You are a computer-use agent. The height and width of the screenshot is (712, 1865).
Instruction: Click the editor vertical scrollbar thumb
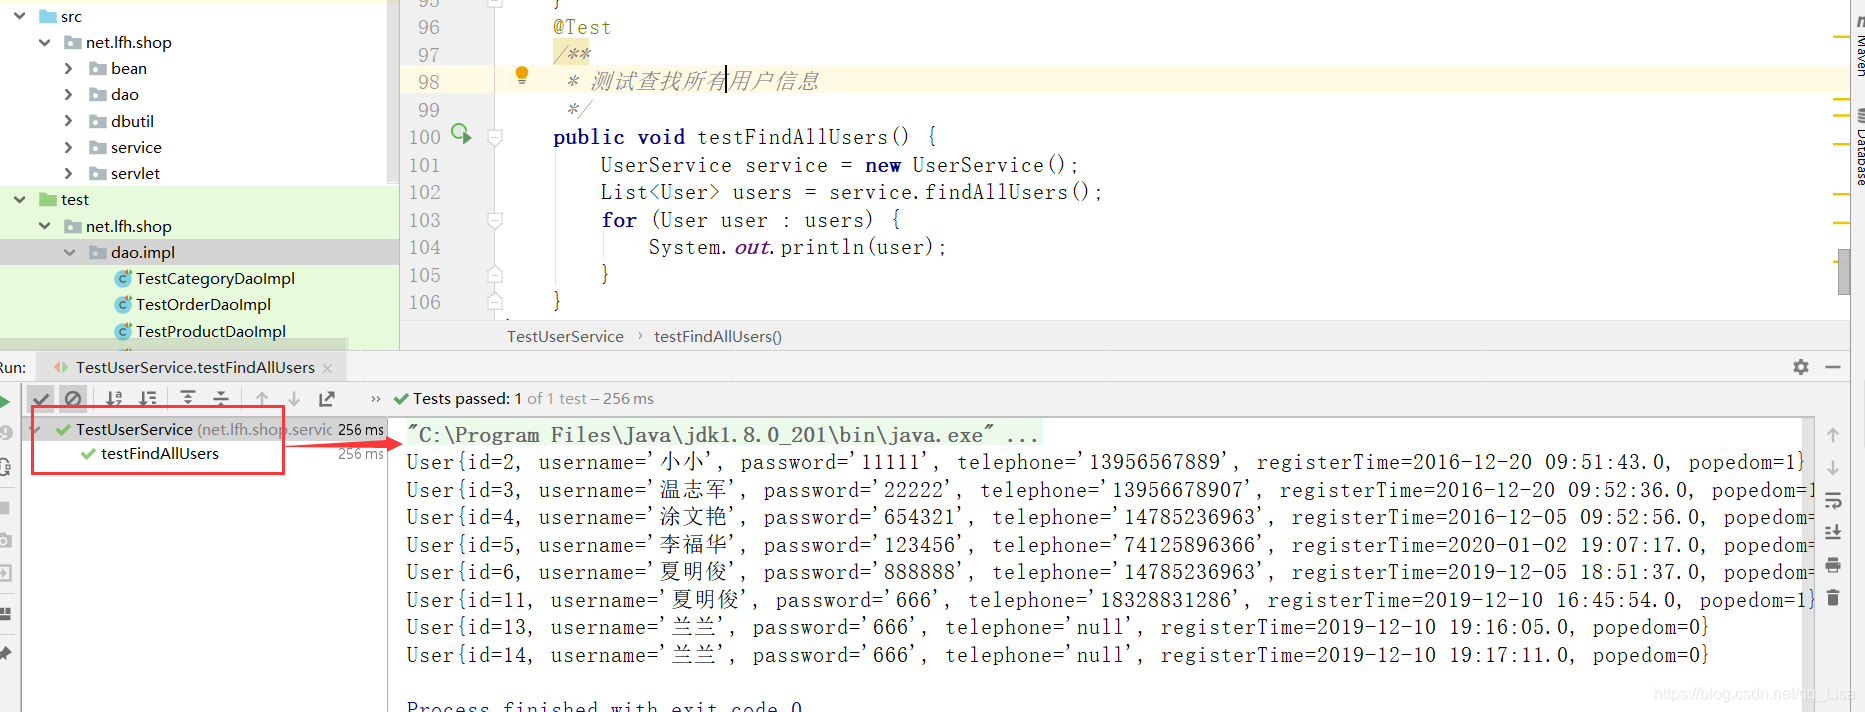click(x=1843, y=274)
